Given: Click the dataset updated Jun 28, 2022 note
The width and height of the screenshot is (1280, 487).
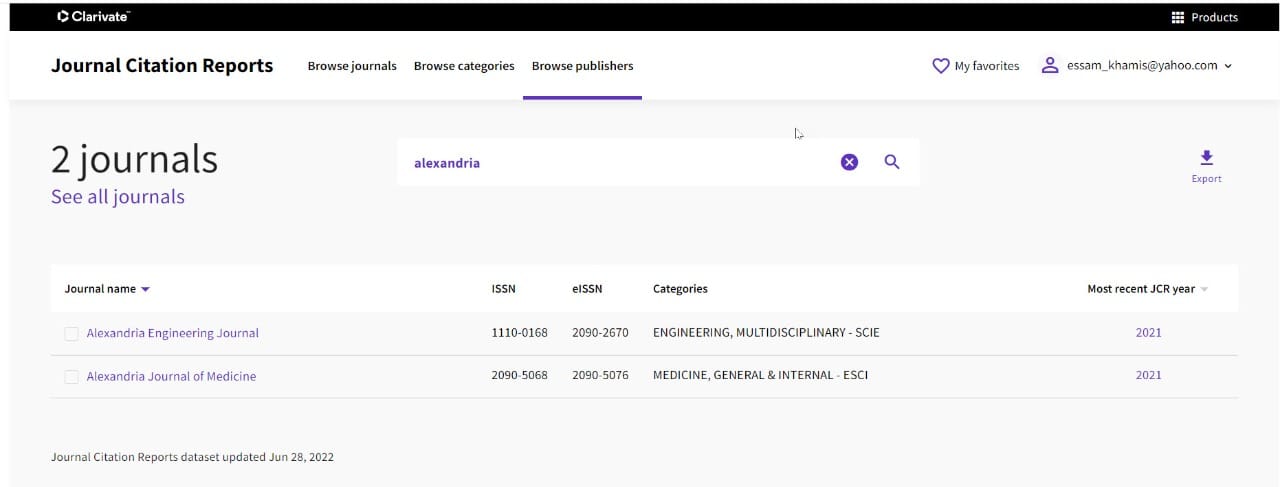Looking at the screenshot, I should (192, 457).
